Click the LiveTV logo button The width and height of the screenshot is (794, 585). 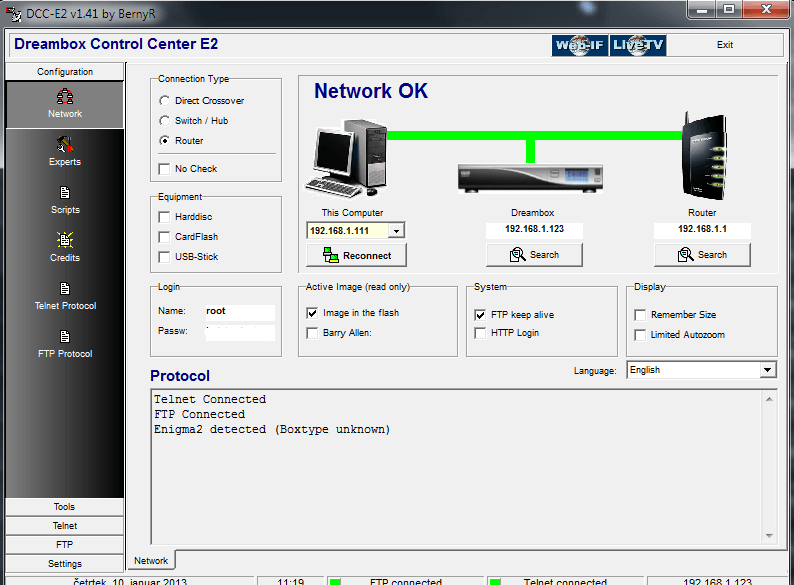click(638, 45)
